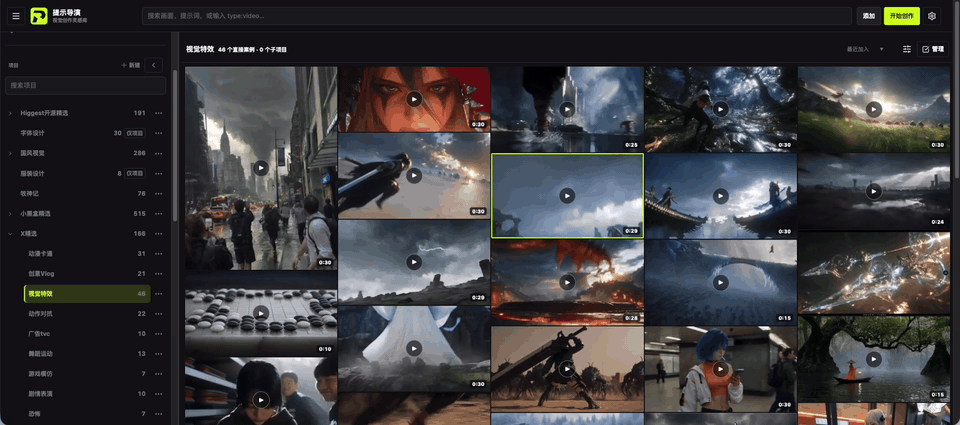The height and width of the screenshot is (425, 960).
Task: Open the white tent mountain thumbnail
Action: click(x=414, y=348)
